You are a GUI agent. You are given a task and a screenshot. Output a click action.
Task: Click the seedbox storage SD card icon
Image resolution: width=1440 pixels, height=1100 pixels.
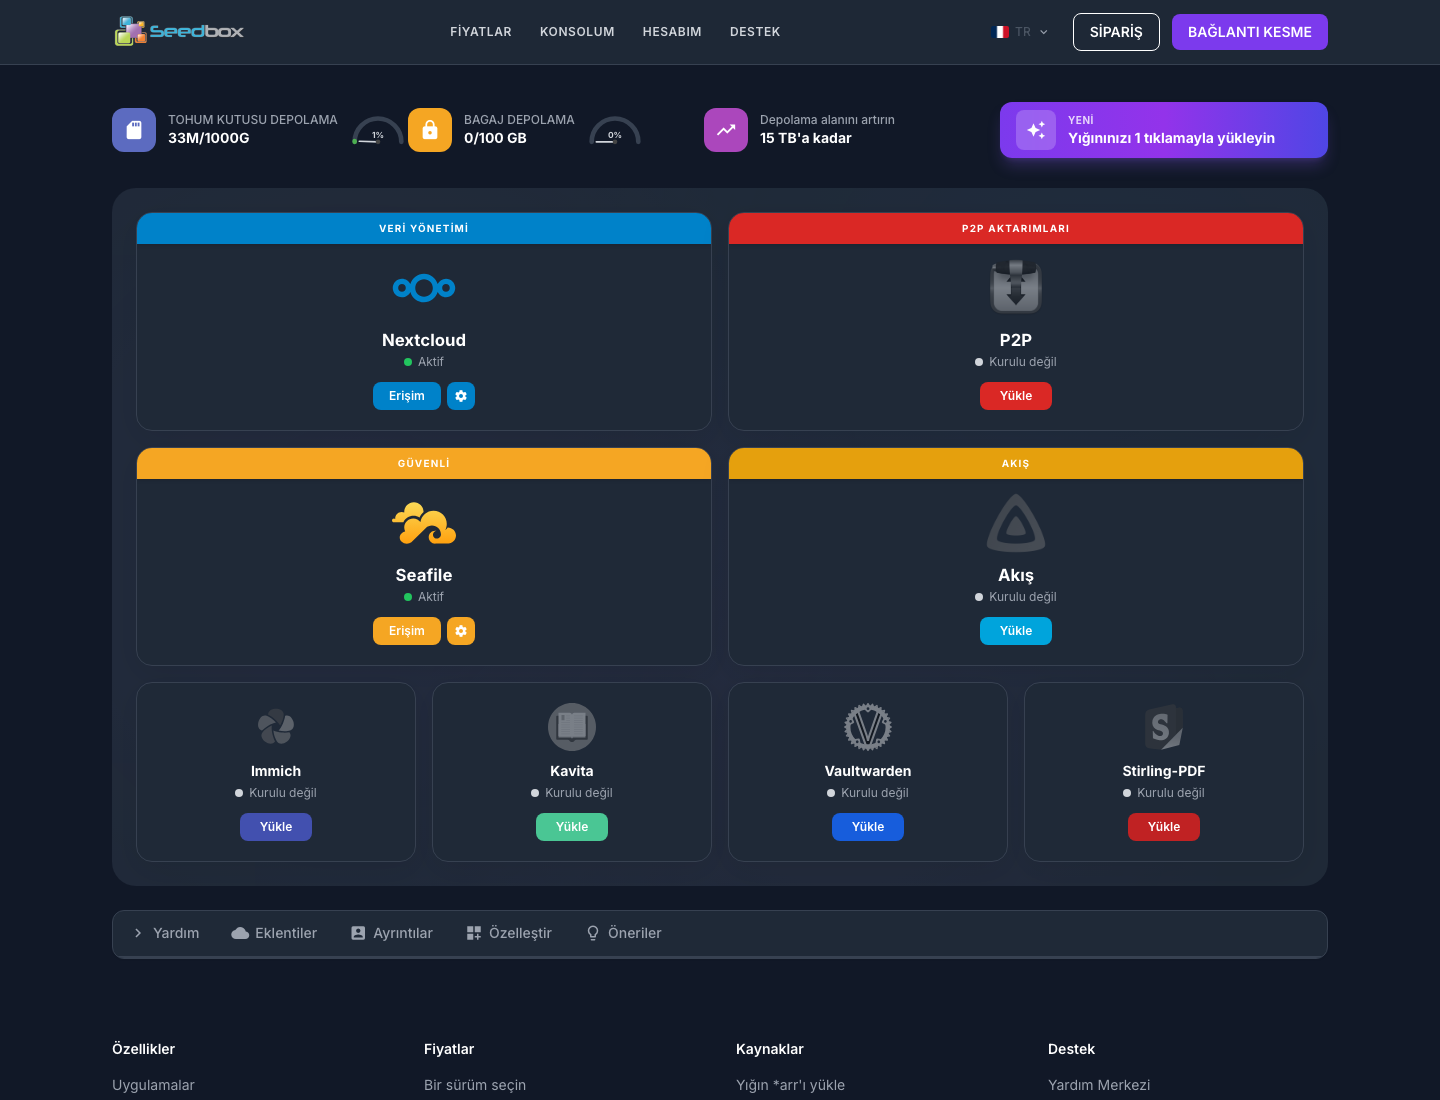pyautogui.click(x=134, y=130)
